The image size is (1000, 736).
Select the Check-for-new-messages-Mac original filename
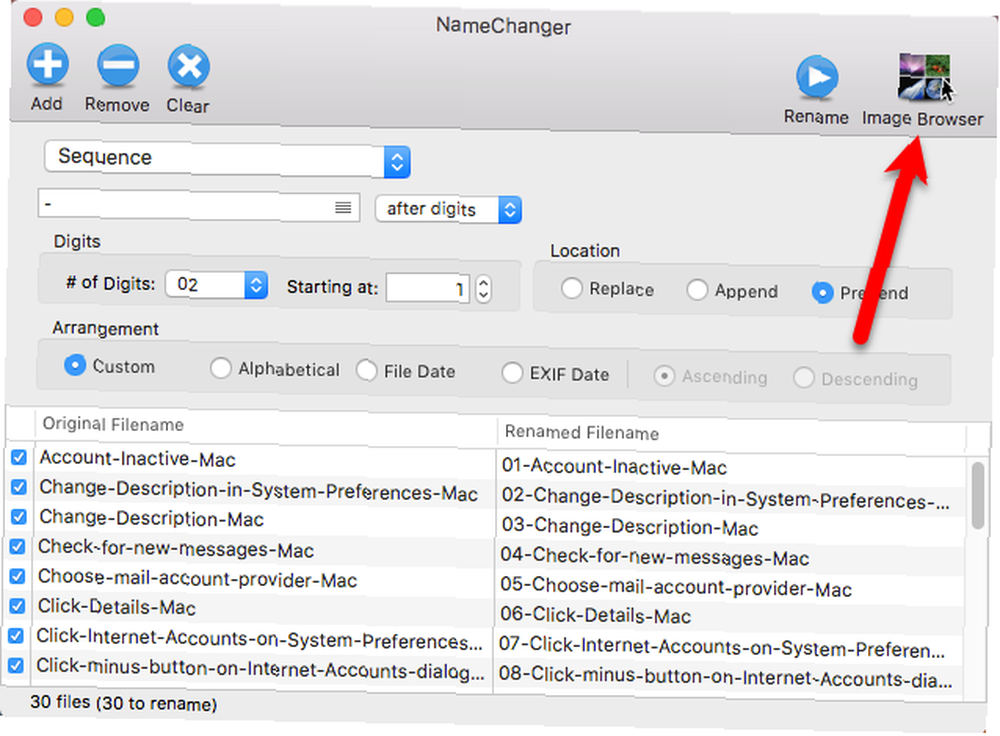[x=176, y=548]
